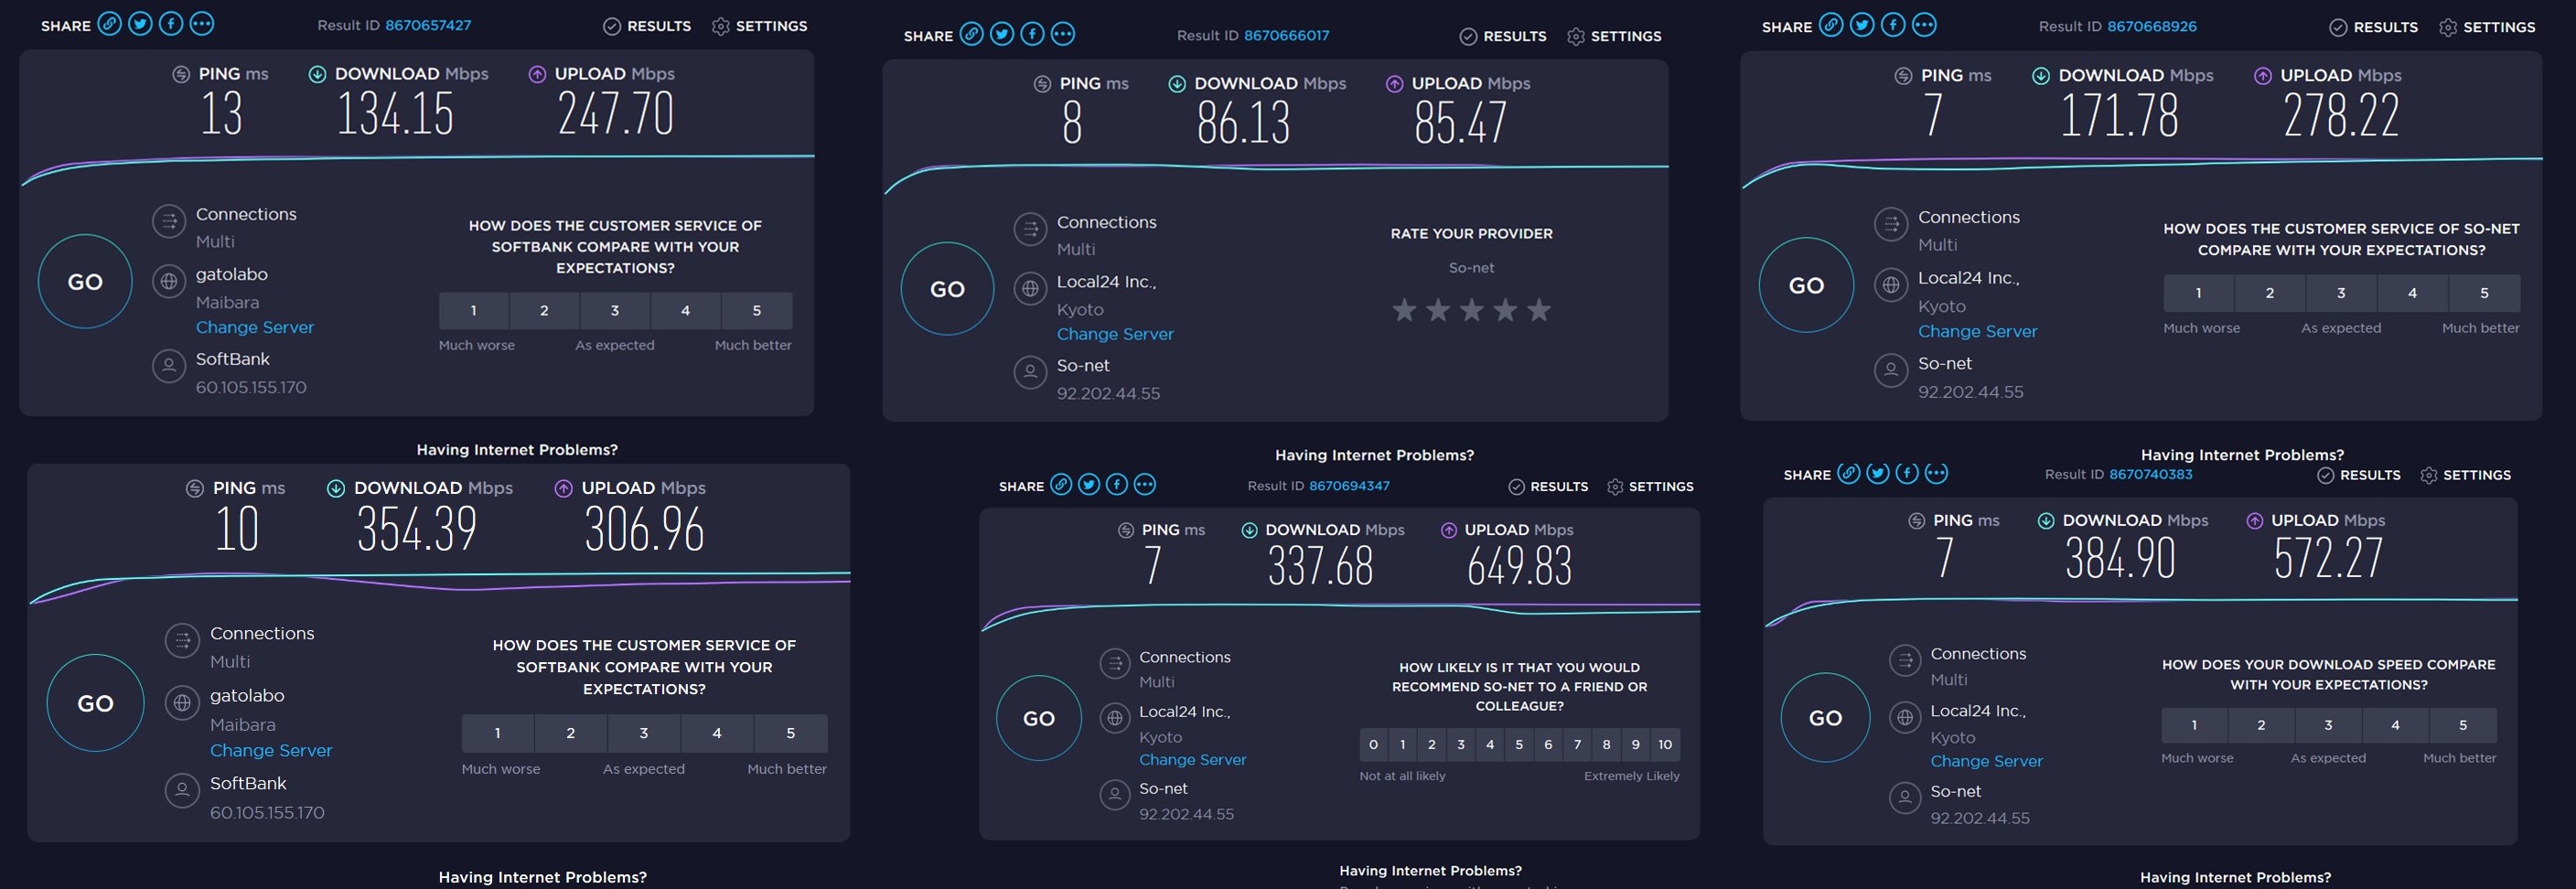This screenshot has width=2576, height=889.
Task: Open Settings tab for result 8670740383
Action: [2464, 475]
